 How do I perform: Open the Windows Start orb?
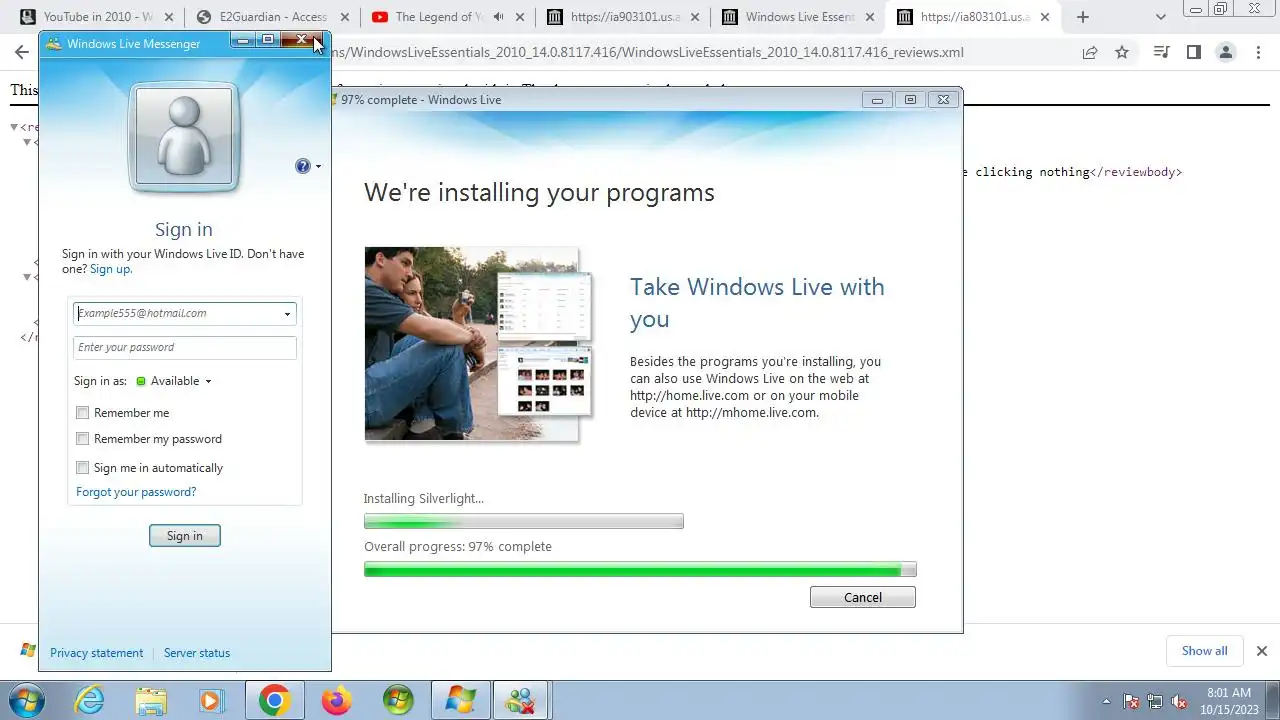click(x=27, y=700)
